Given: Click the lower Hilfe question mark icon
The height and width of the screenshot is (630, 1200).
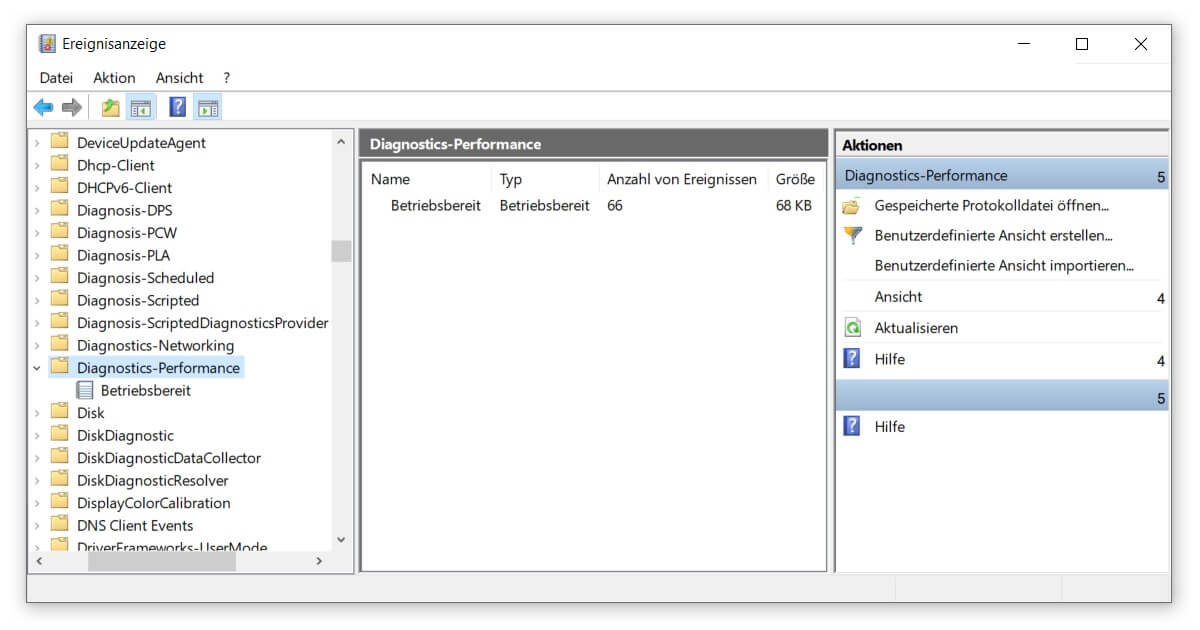Looking at the screenshot, I should point(852,427).
